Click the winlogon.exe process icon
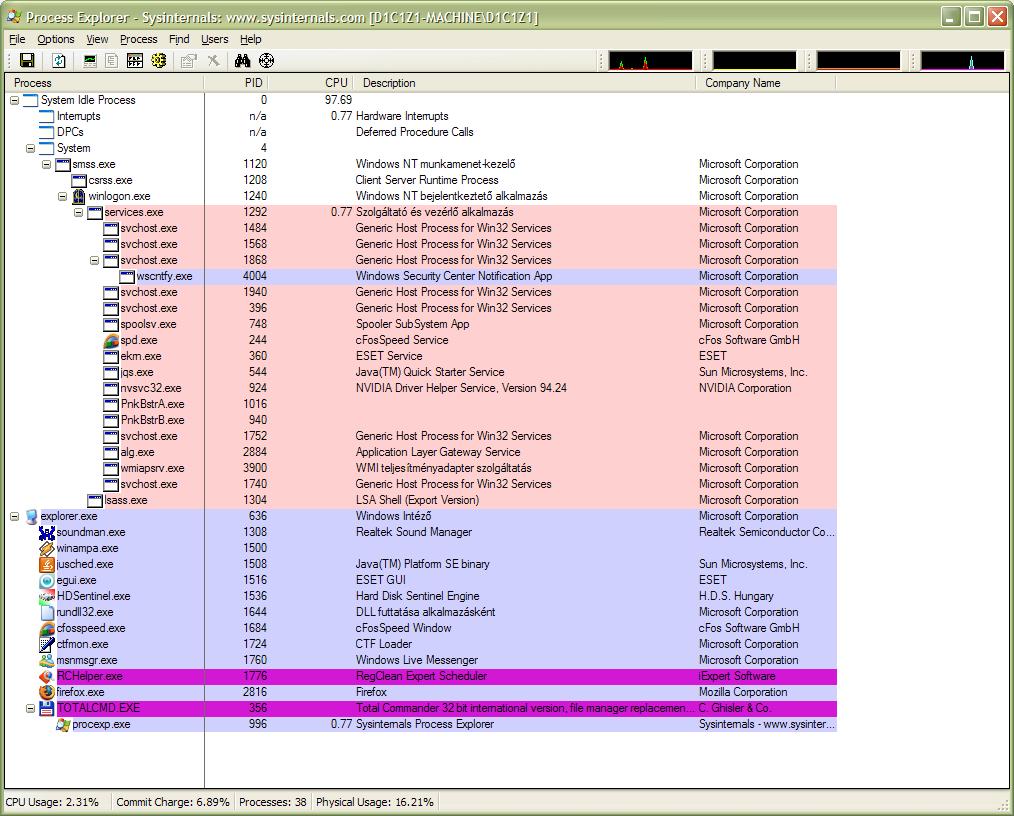Image resolution: width=1014 pixels, height=816 pixels. click(x=79, y=196)
